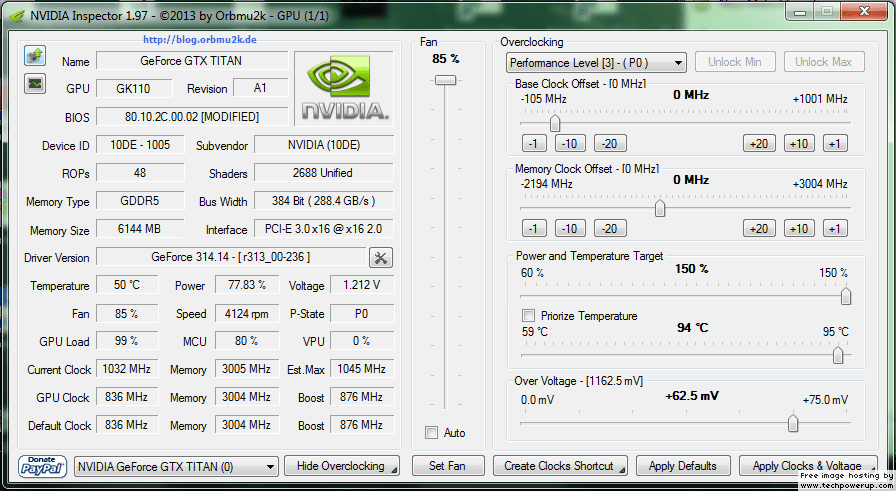Increase Memory Clock Offset by 1 MHz
Screen dimensions: 896x491
click(x=835, y=229)
